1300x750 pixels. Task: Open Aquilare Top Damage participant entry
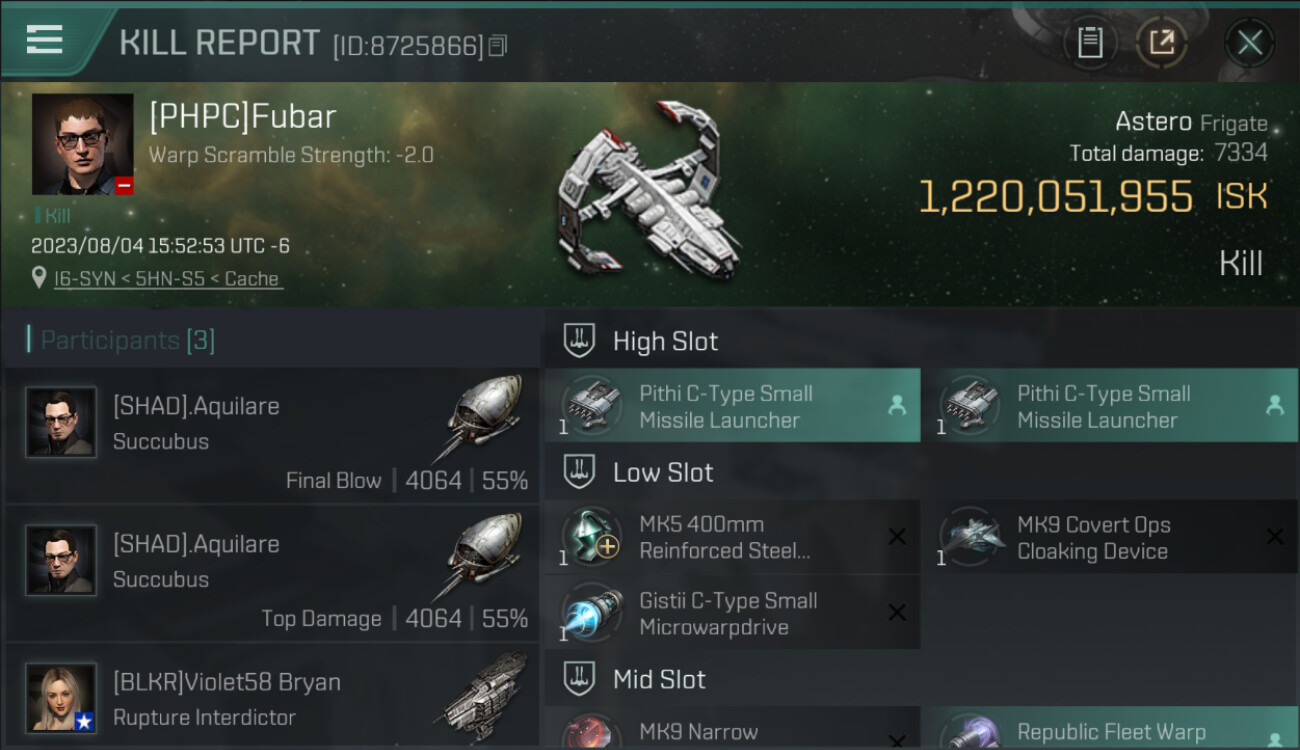pos(272,574)
